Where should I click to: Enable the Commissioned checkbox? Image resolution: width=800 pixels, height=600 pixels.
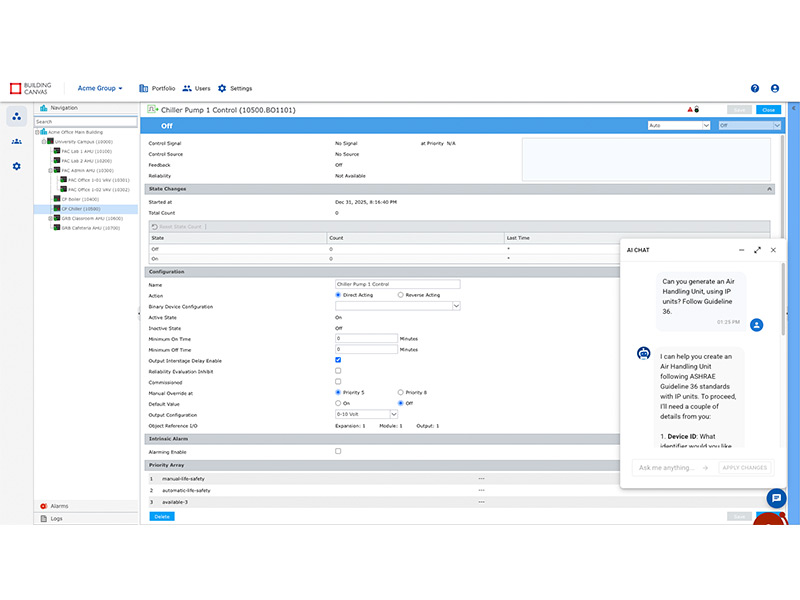click(x=338, y=382)
